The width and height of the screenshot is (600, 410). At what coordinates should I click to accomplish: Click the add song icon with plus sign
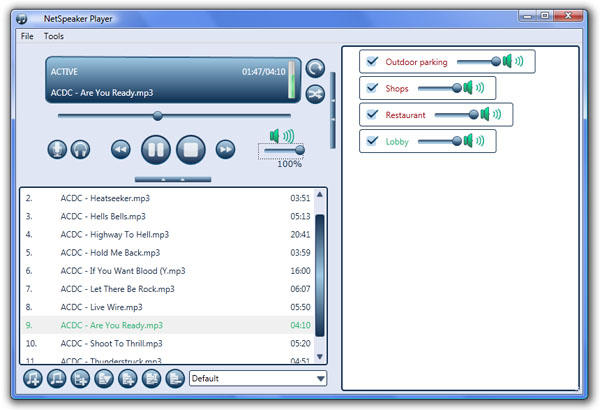click(x=33, y=379)
